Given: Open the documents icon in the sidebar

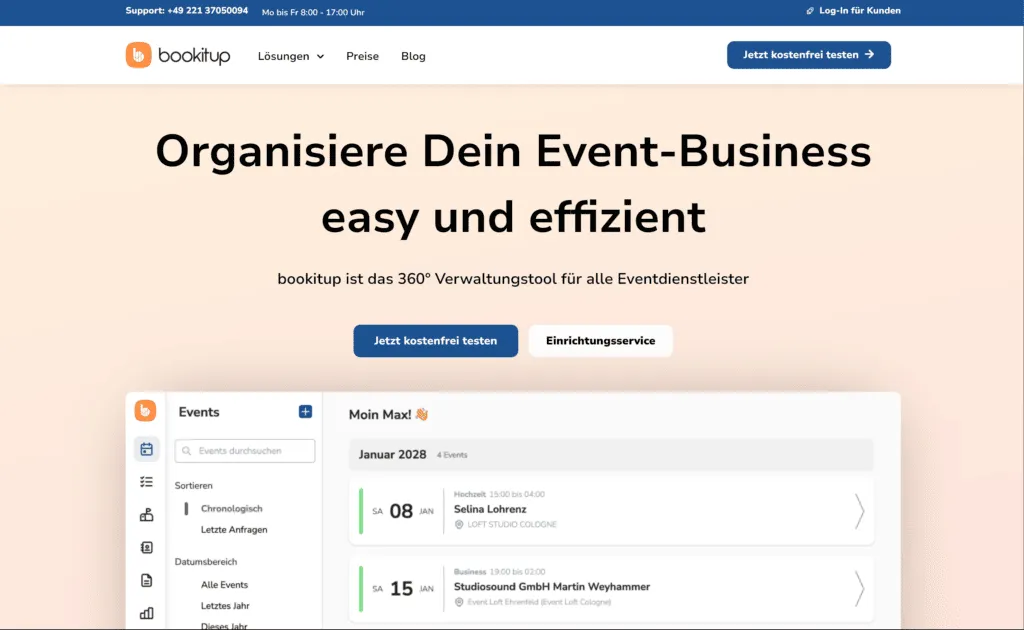Looking at the screenshot, I should 146,580.
